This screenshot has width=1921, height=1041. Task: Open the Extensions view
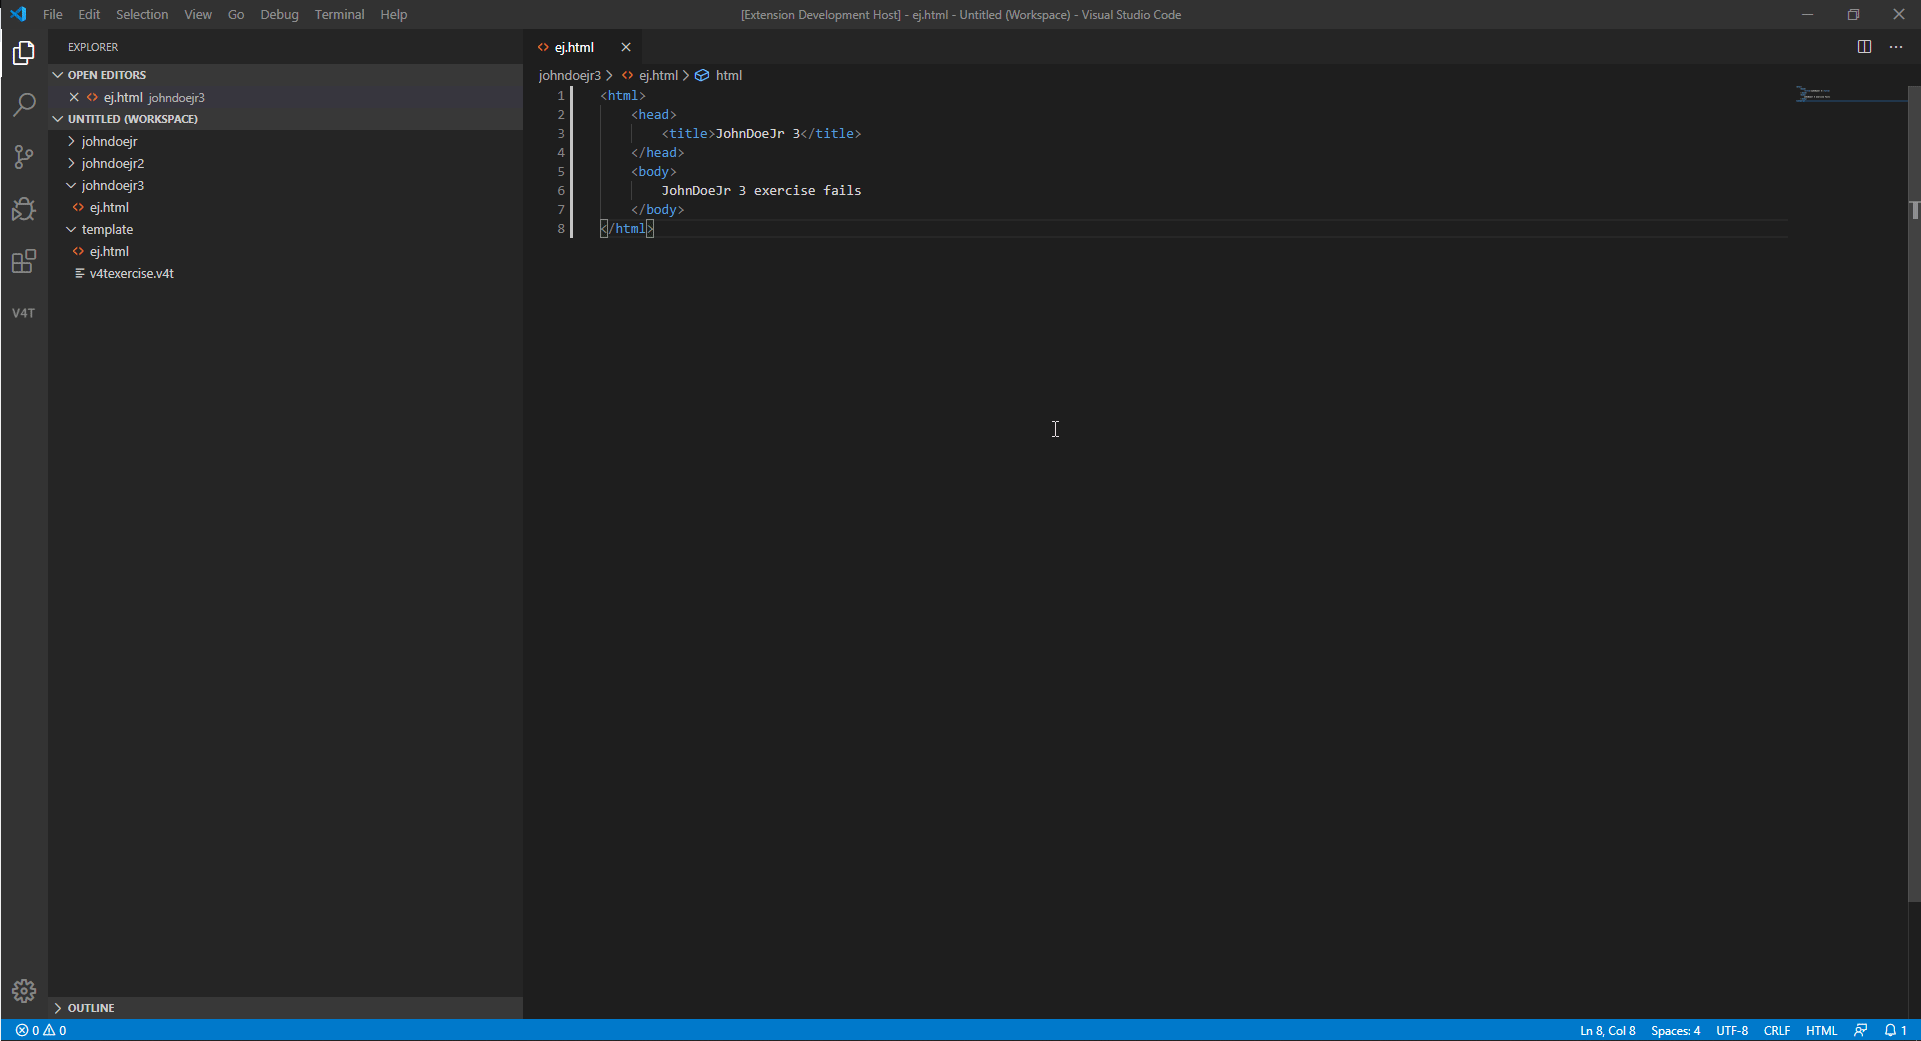click(23, 261)
